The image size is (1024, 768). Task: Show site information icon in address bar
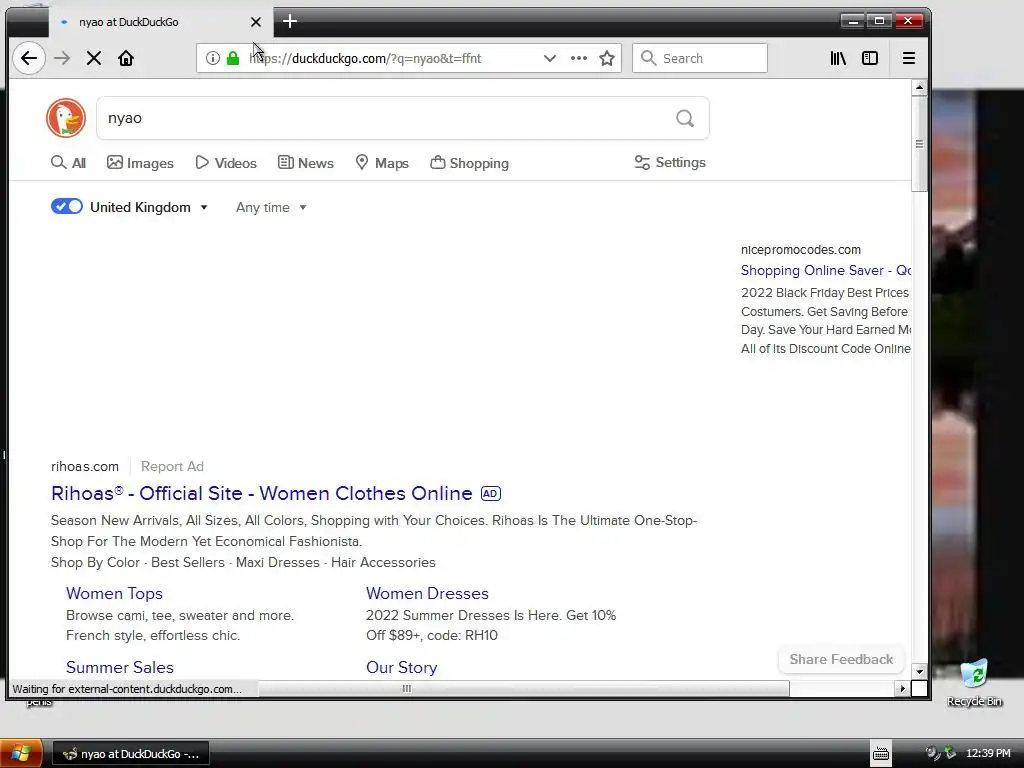[212, 58]
